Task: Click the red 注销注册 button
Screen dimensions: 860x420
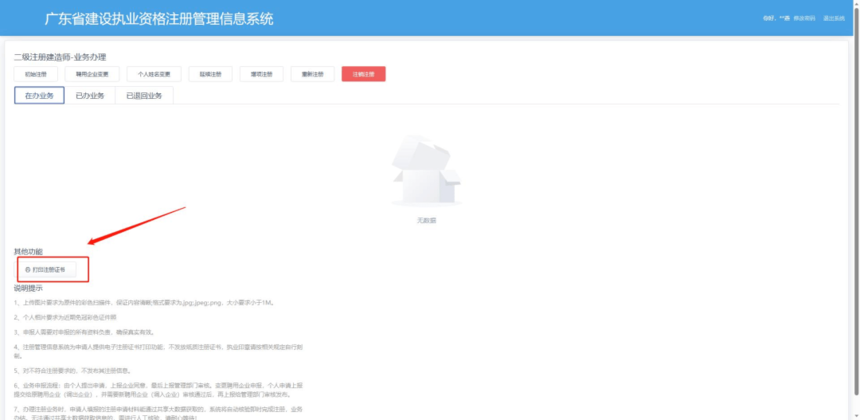Action: tap(364, 74)
